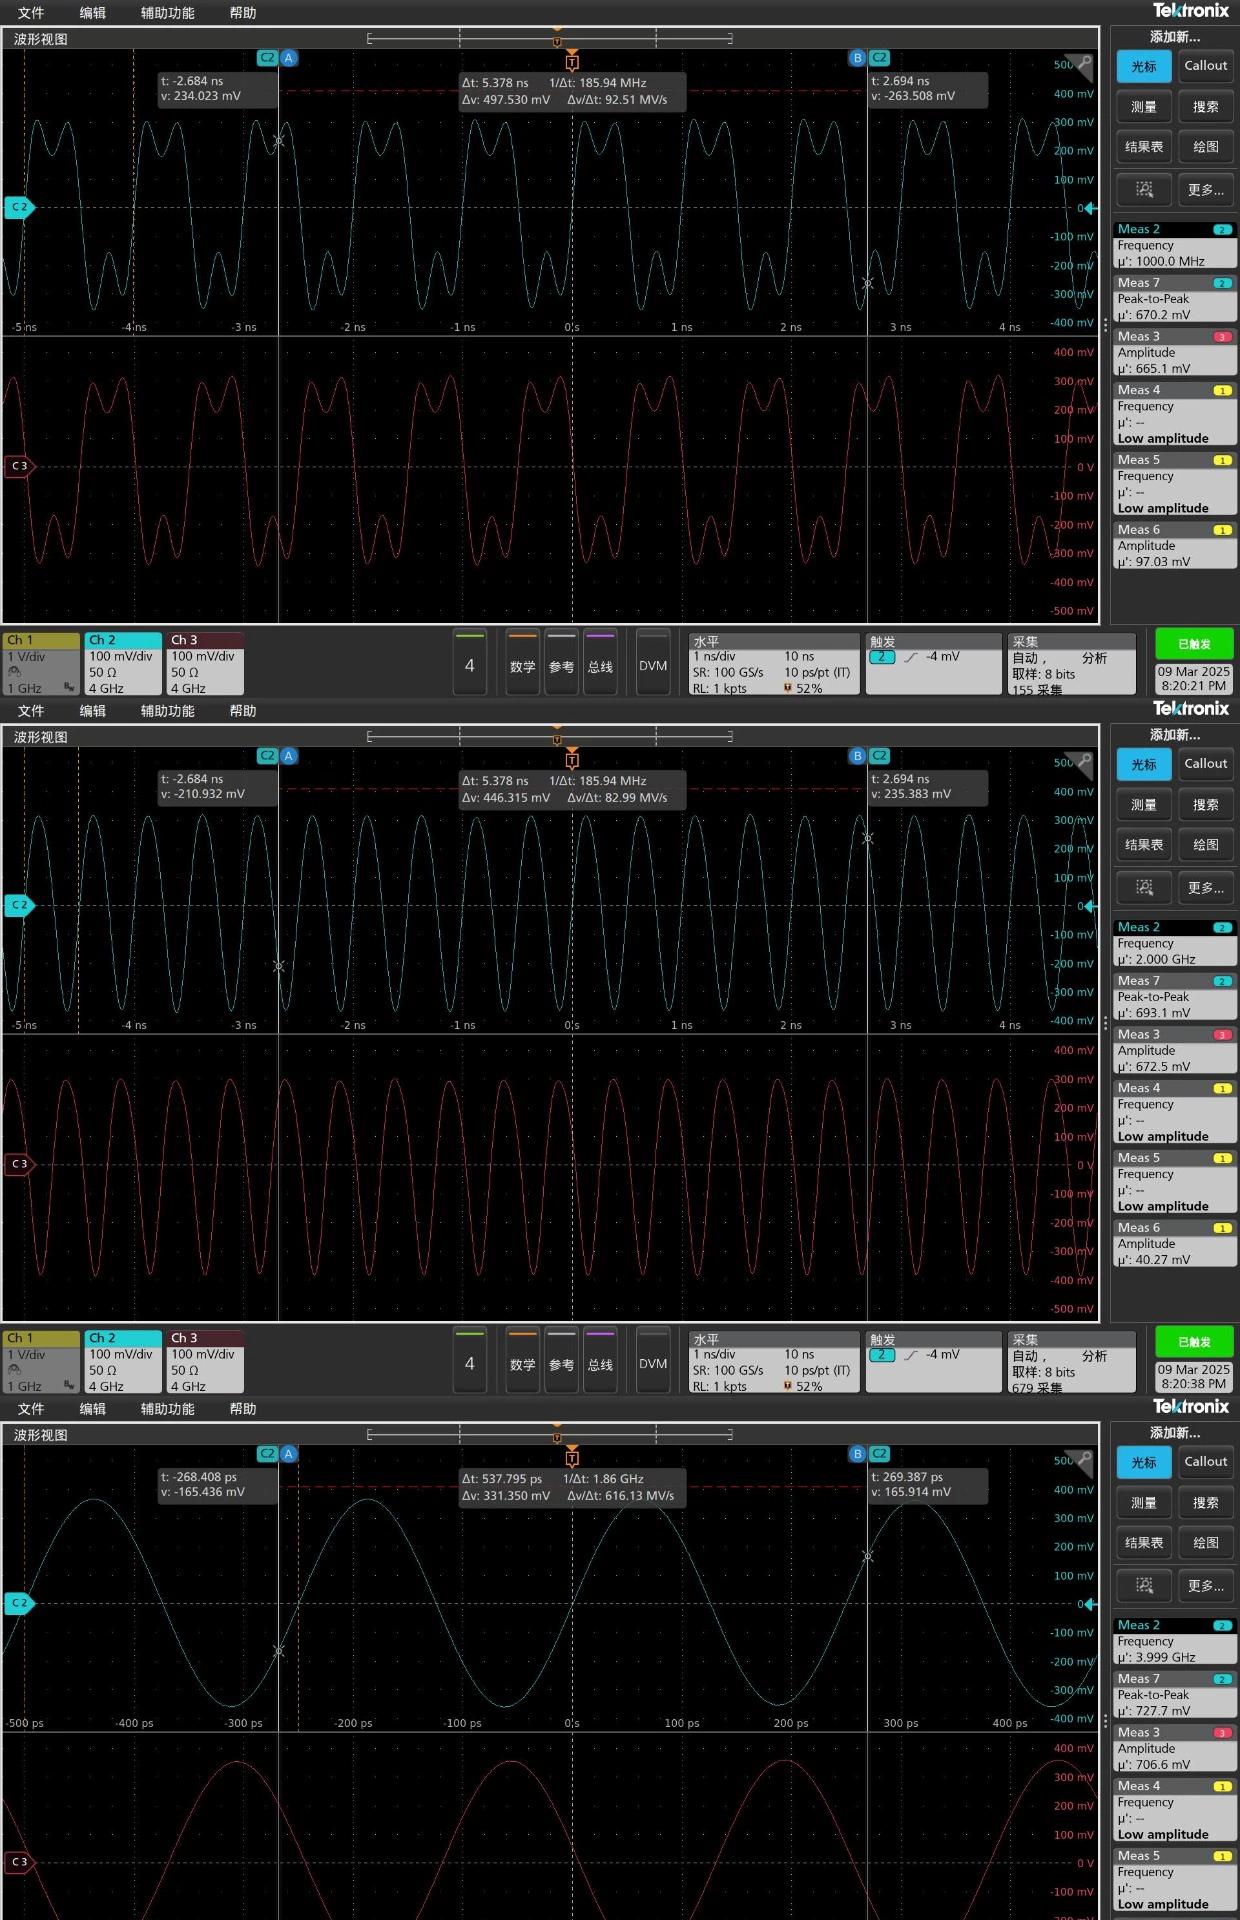Click the Callout button in the top capture

click(x=1205, y=66)
